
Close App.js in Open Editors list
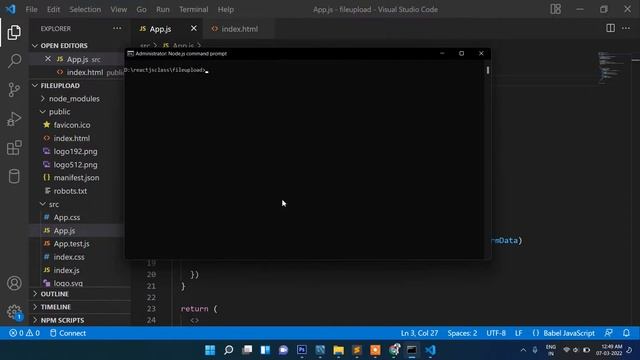(x=48, y=59)
